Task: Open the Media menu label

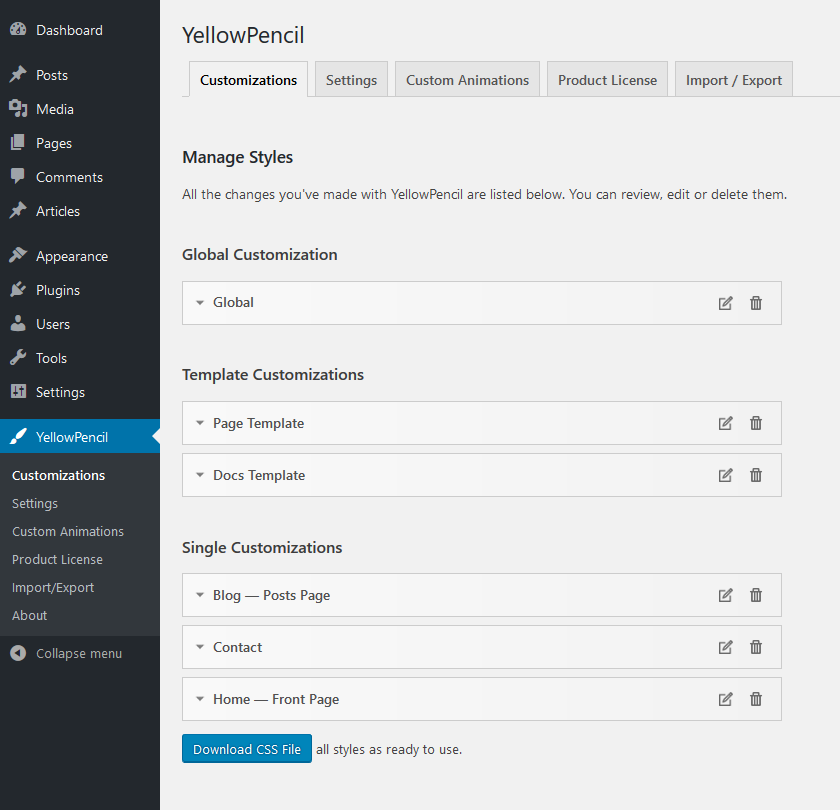Action: (x=55, y=109)
